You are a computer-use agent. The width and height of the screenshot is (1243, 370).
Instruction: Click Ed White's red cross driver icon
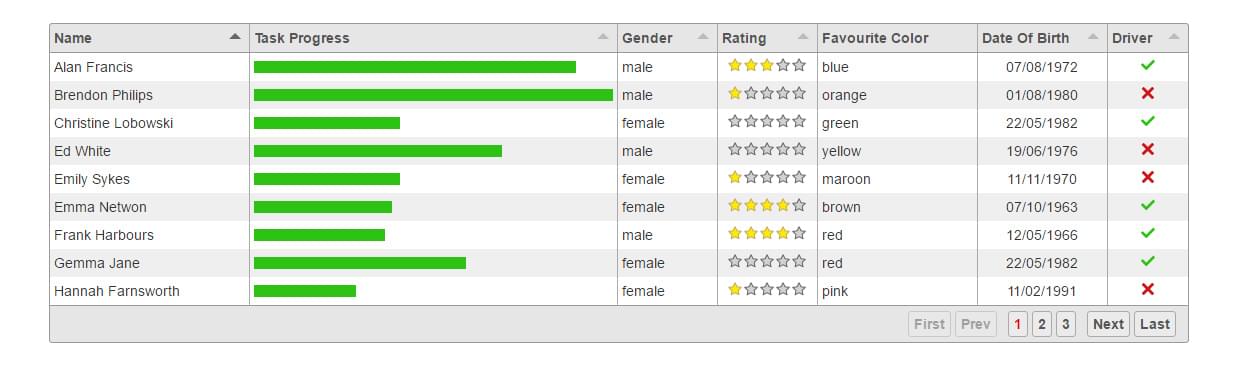click(x=1148, y=149)
